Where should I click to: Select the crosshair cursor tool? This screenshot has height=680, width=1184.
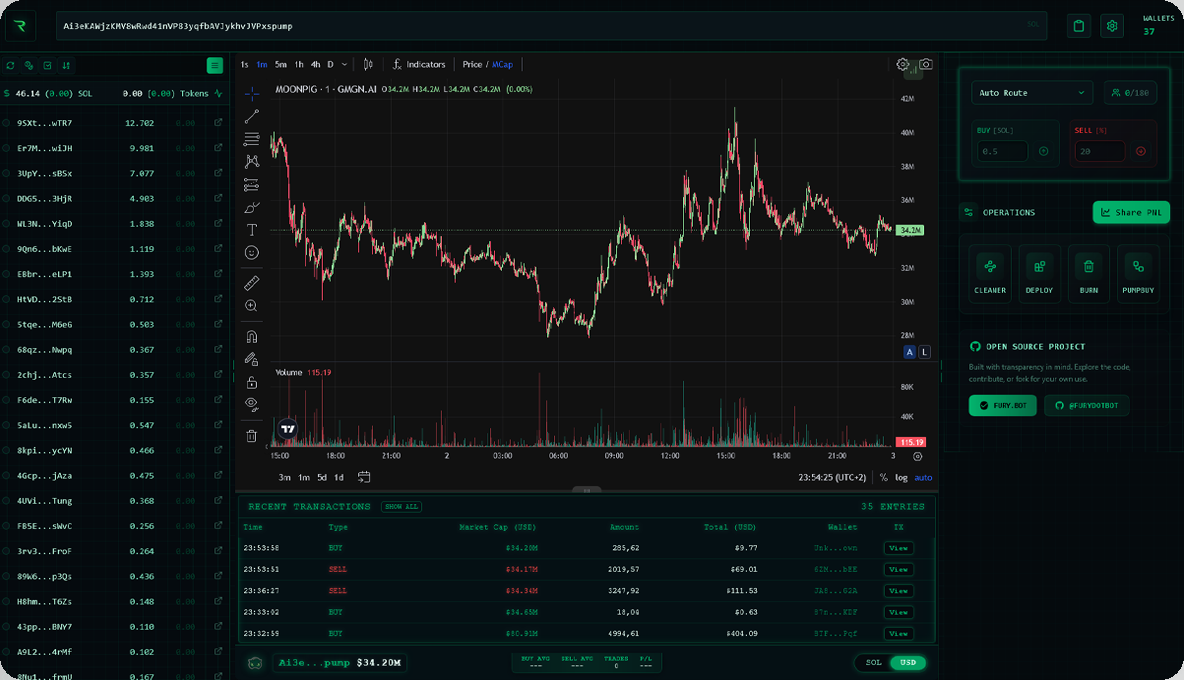point(251,94)
